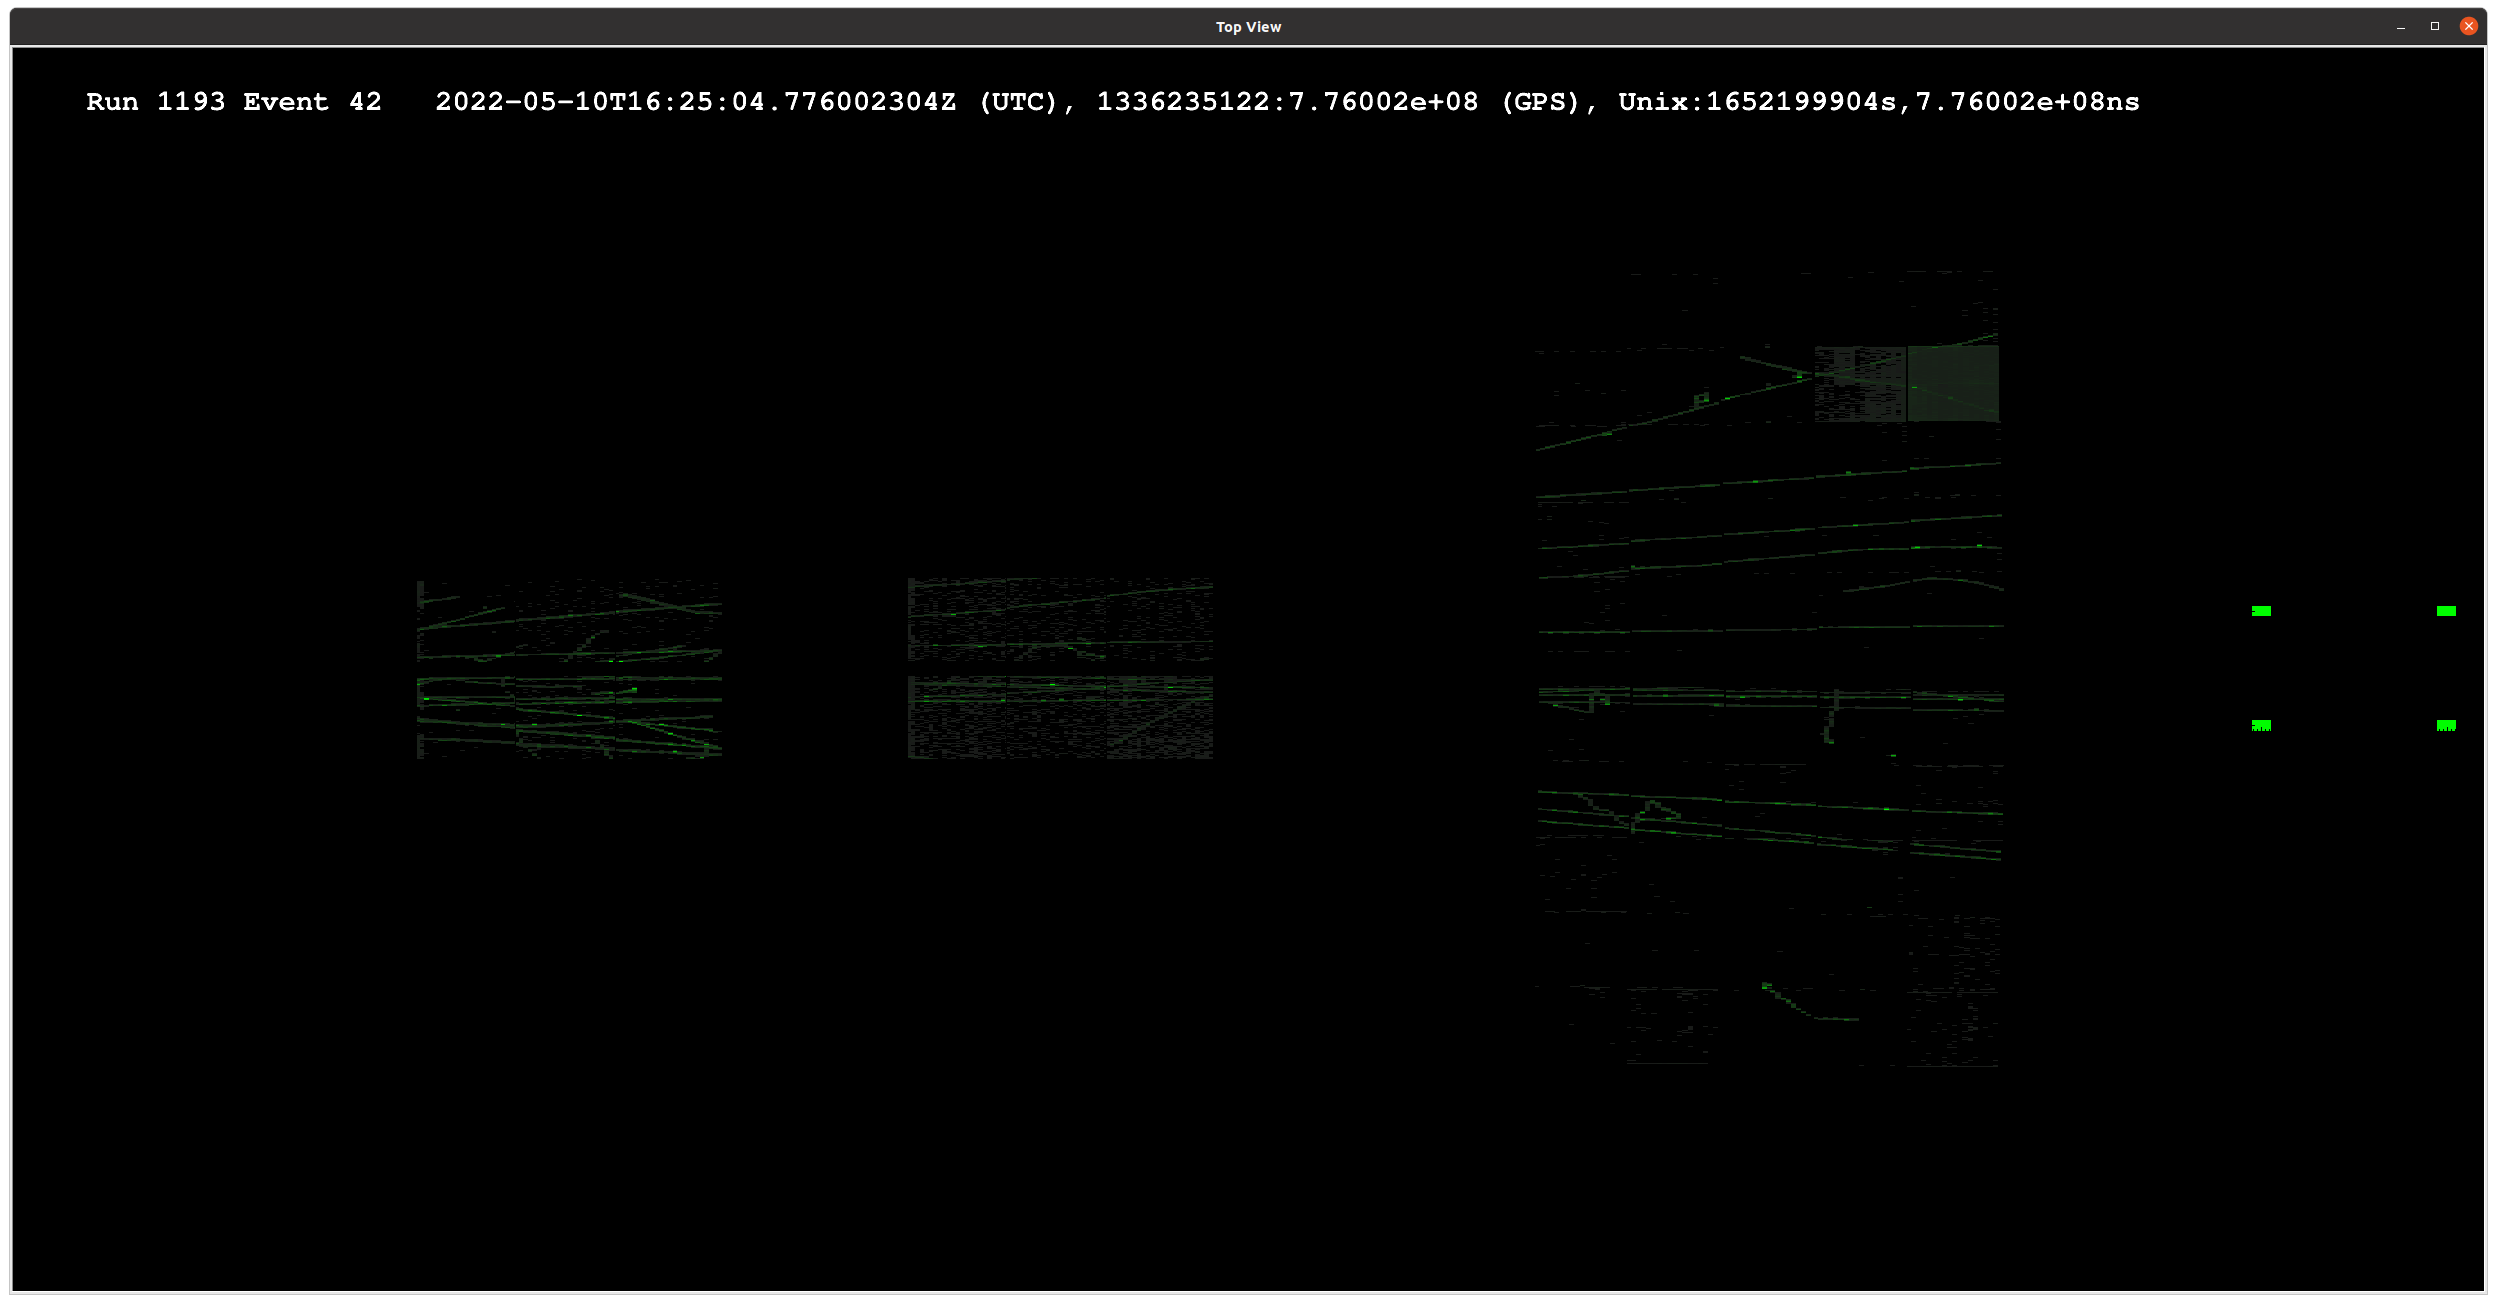Click the upper-right bright green marker
The height and width of the screenshot is (1304, 2497).
[x=2446, y=611]
